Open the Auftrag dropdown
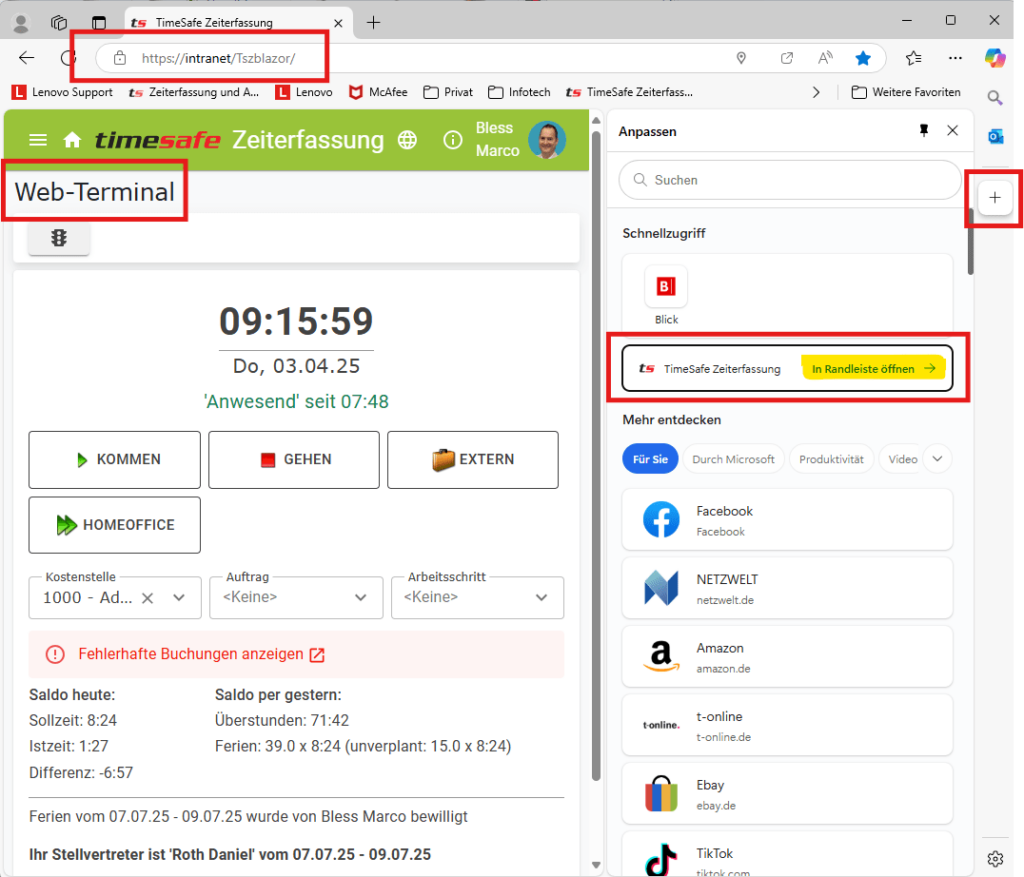This screenshot has height=877, width=1024. click(x=361, y=598)
